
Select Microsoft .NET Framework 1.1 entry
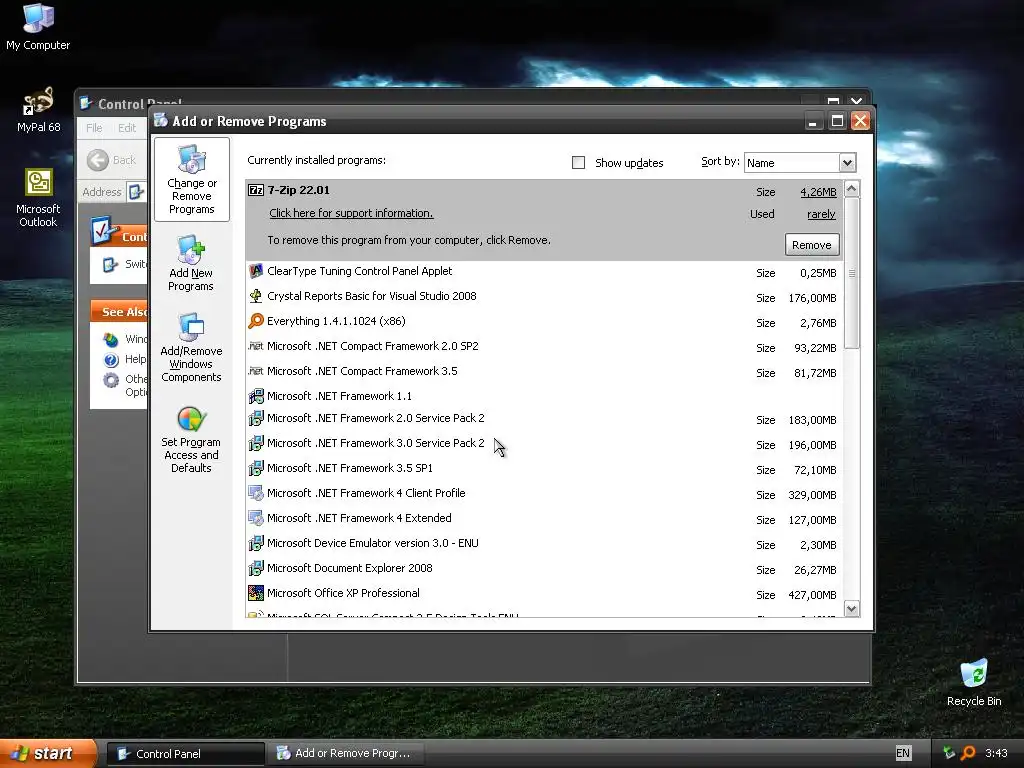click(543, 396)
